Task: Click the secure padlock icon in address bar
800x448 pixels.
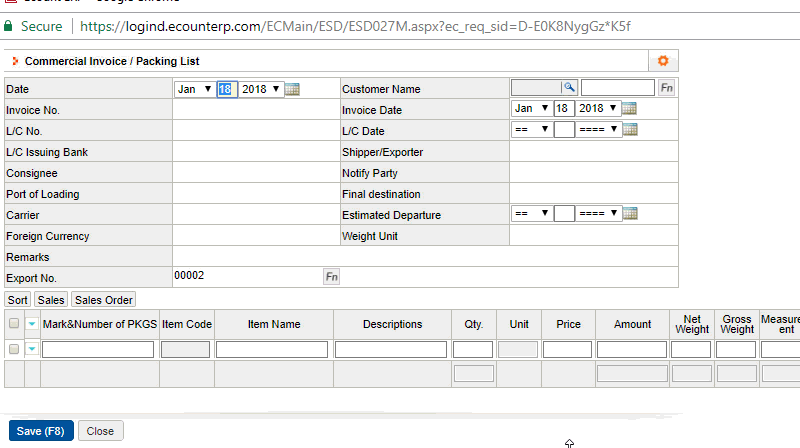Action: (8, 26)
